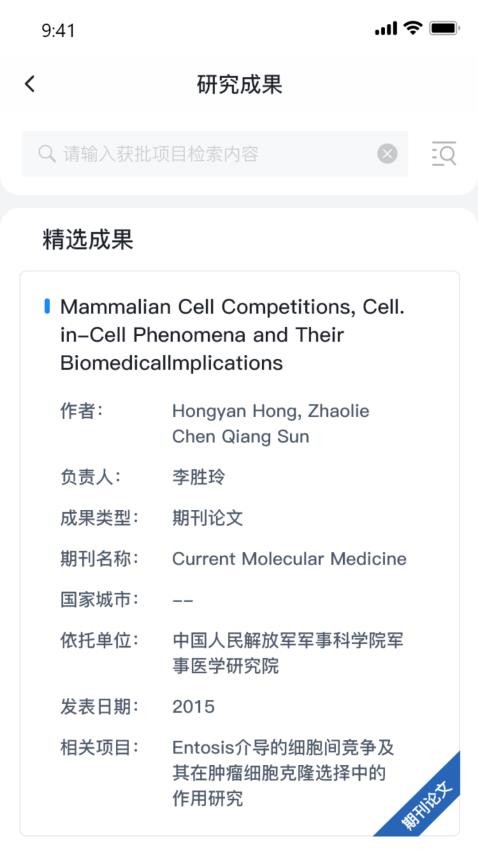Tap the responsible person 李胜玲
This screenshot has width=478, height=850.
(x=198, y=477)
